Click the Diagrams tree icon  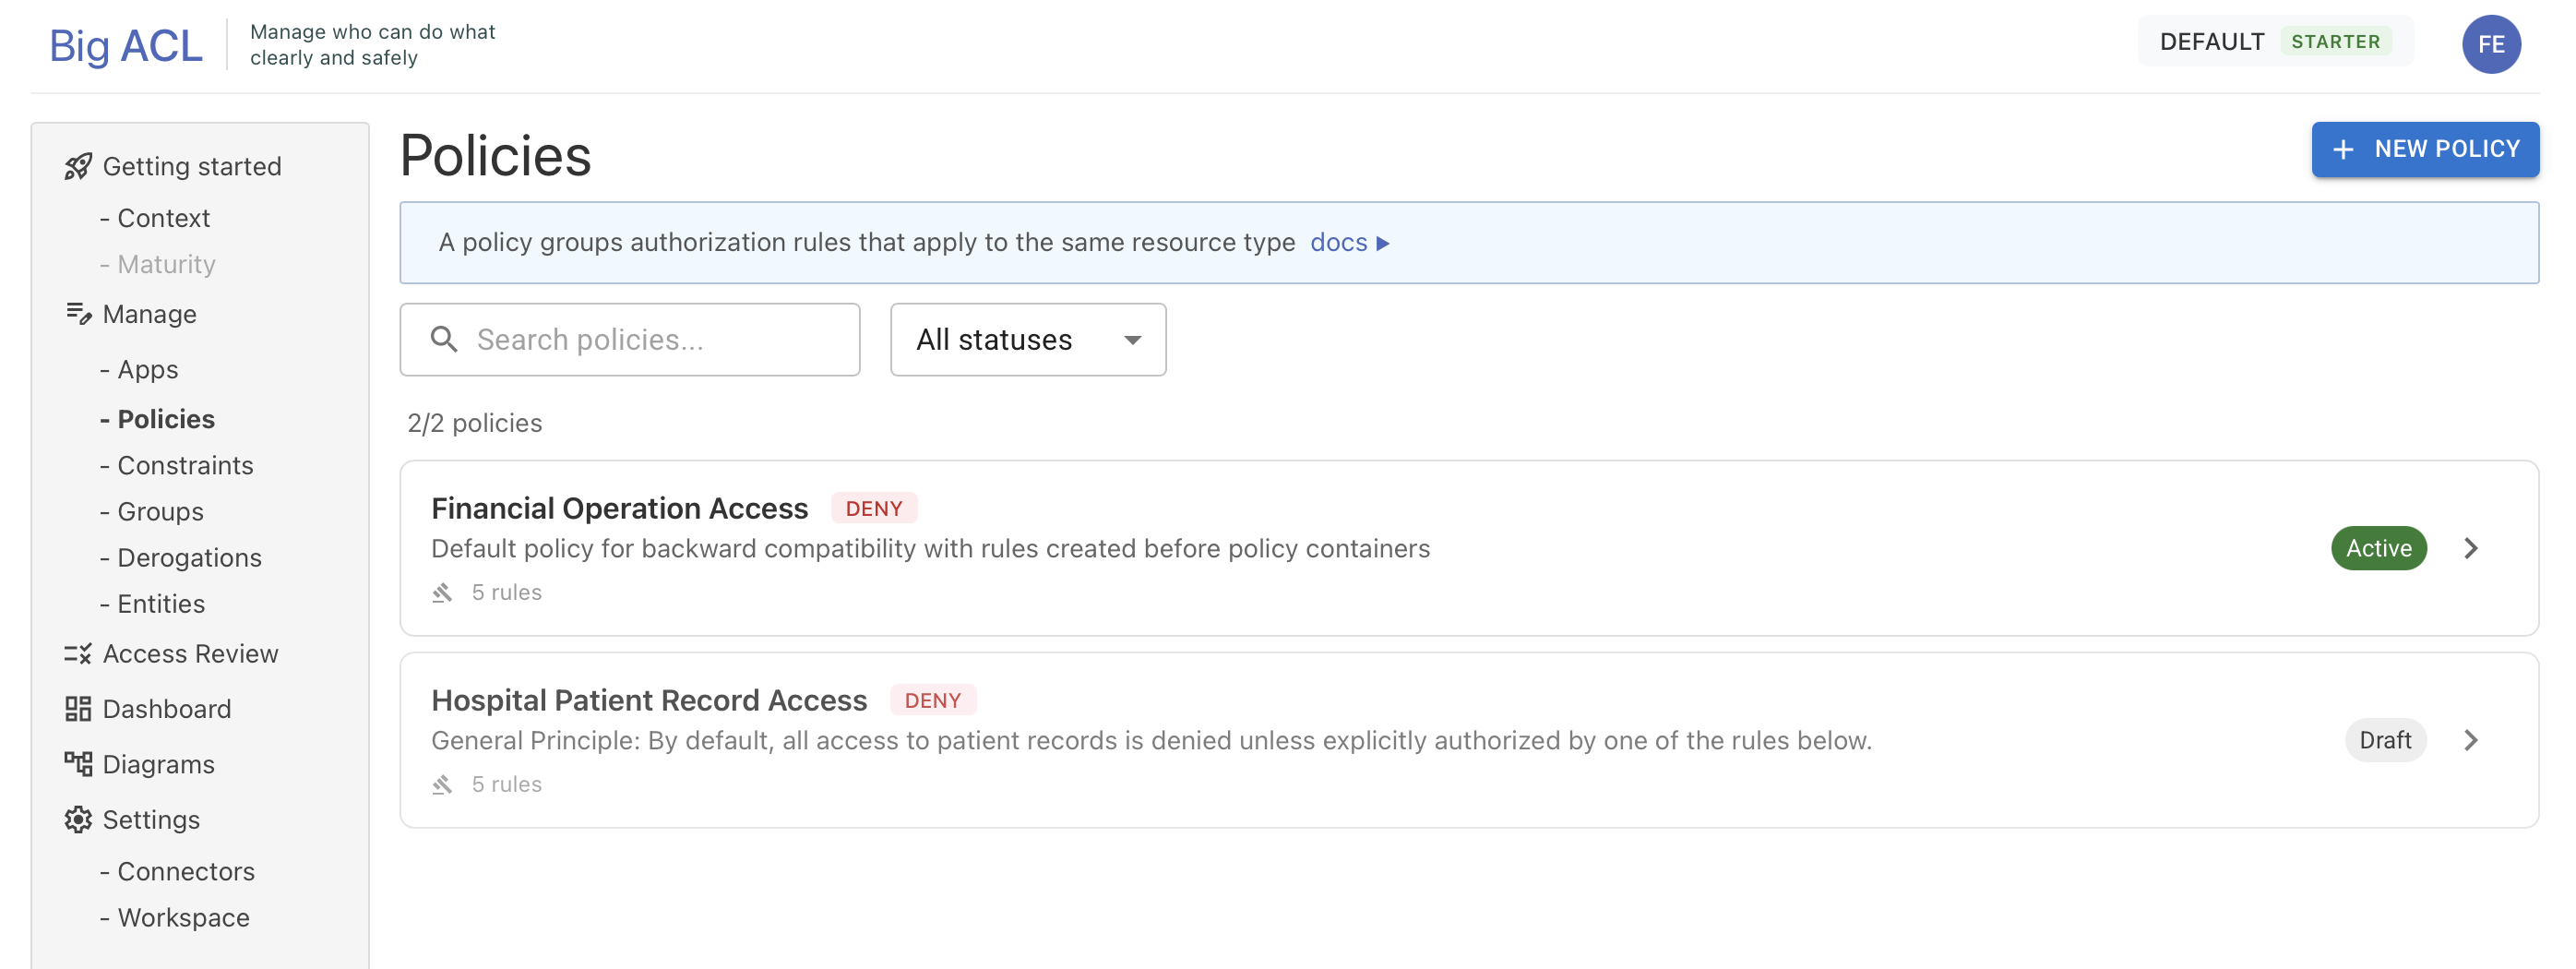click(78, 764)
